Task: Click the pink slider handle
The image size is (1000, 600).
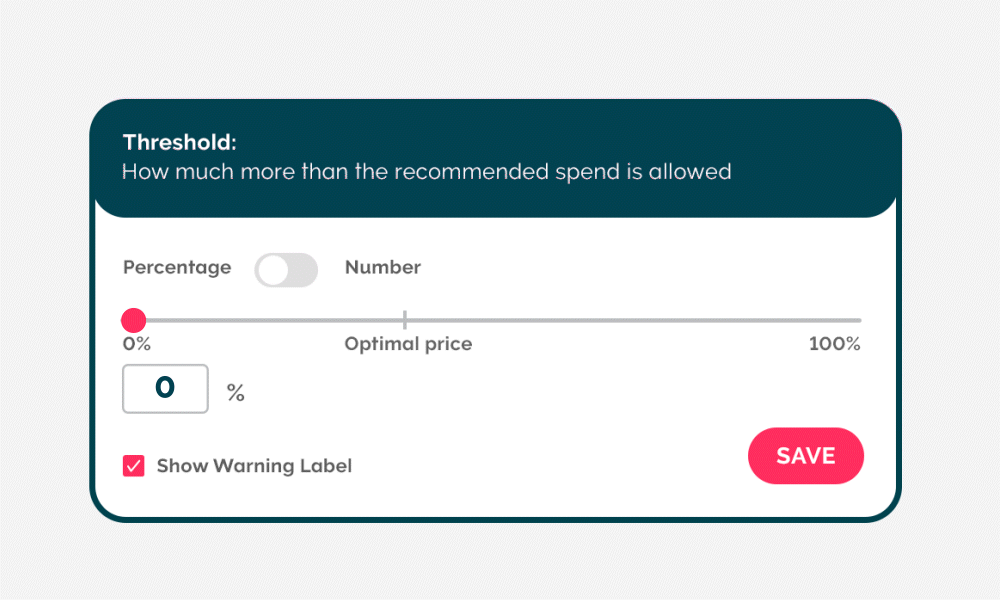Action: pyautogui.click(x=133, y=320)
